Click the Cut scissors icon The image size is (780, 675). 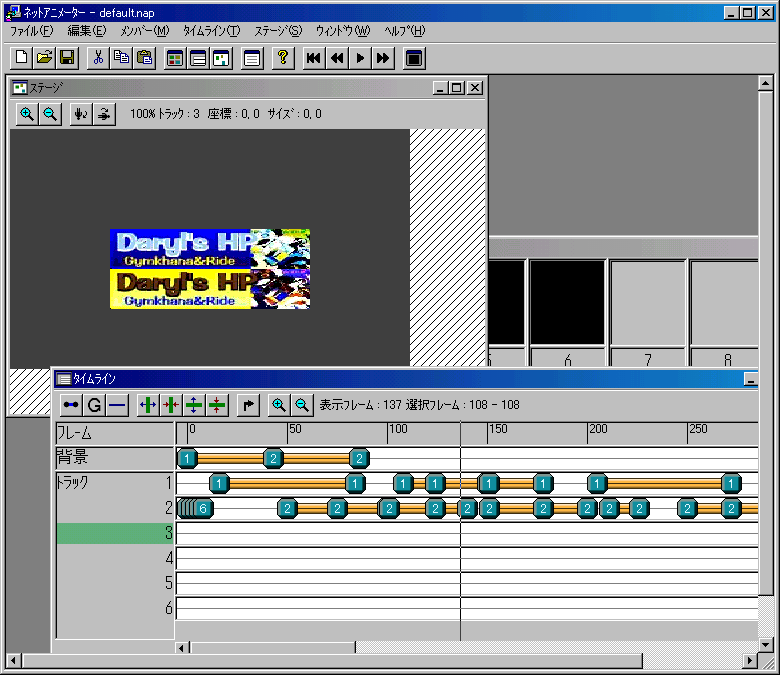click(x=98, y=58)
